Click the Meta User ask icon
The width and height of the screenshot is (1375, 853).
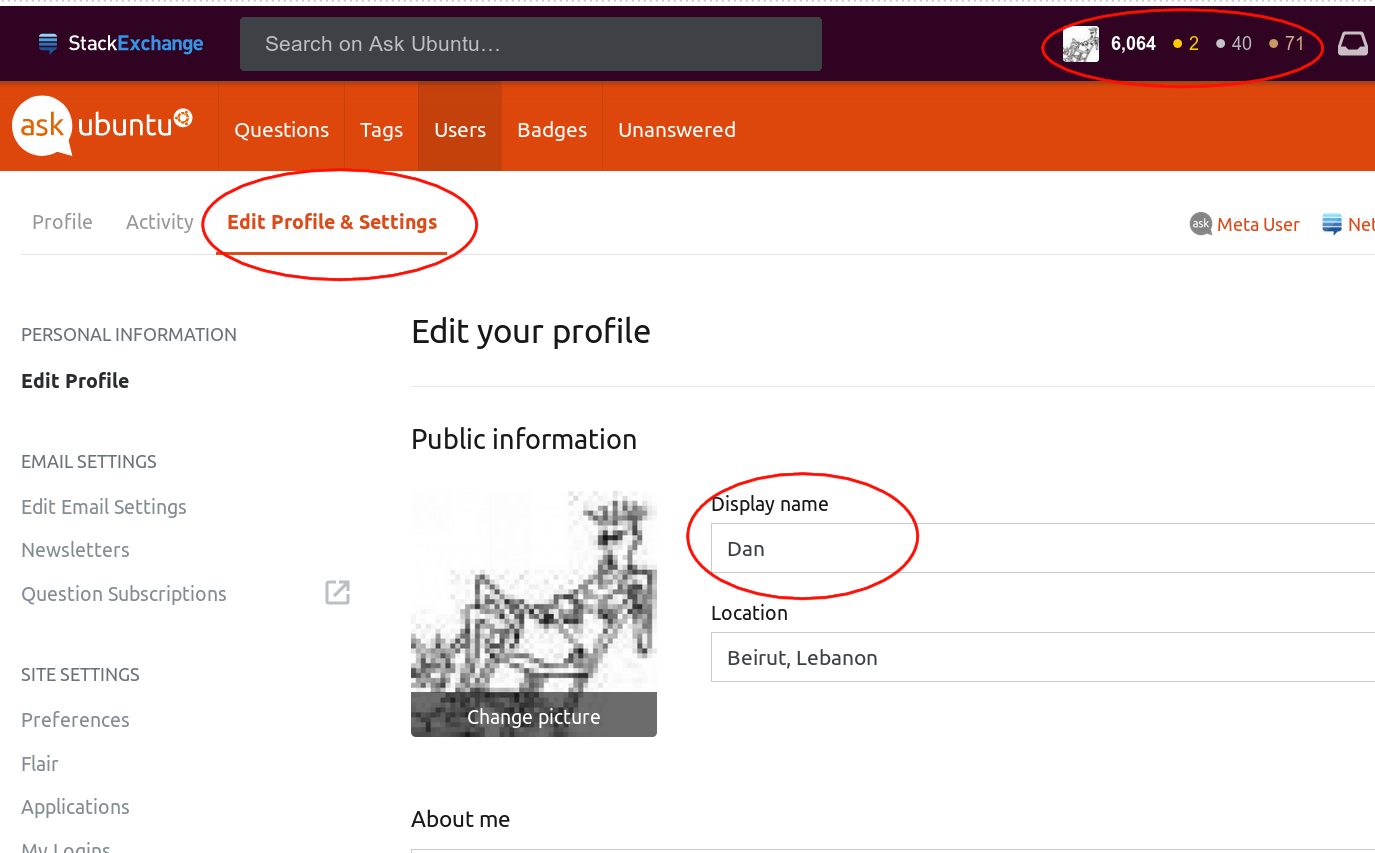(x=1200, y=224)
